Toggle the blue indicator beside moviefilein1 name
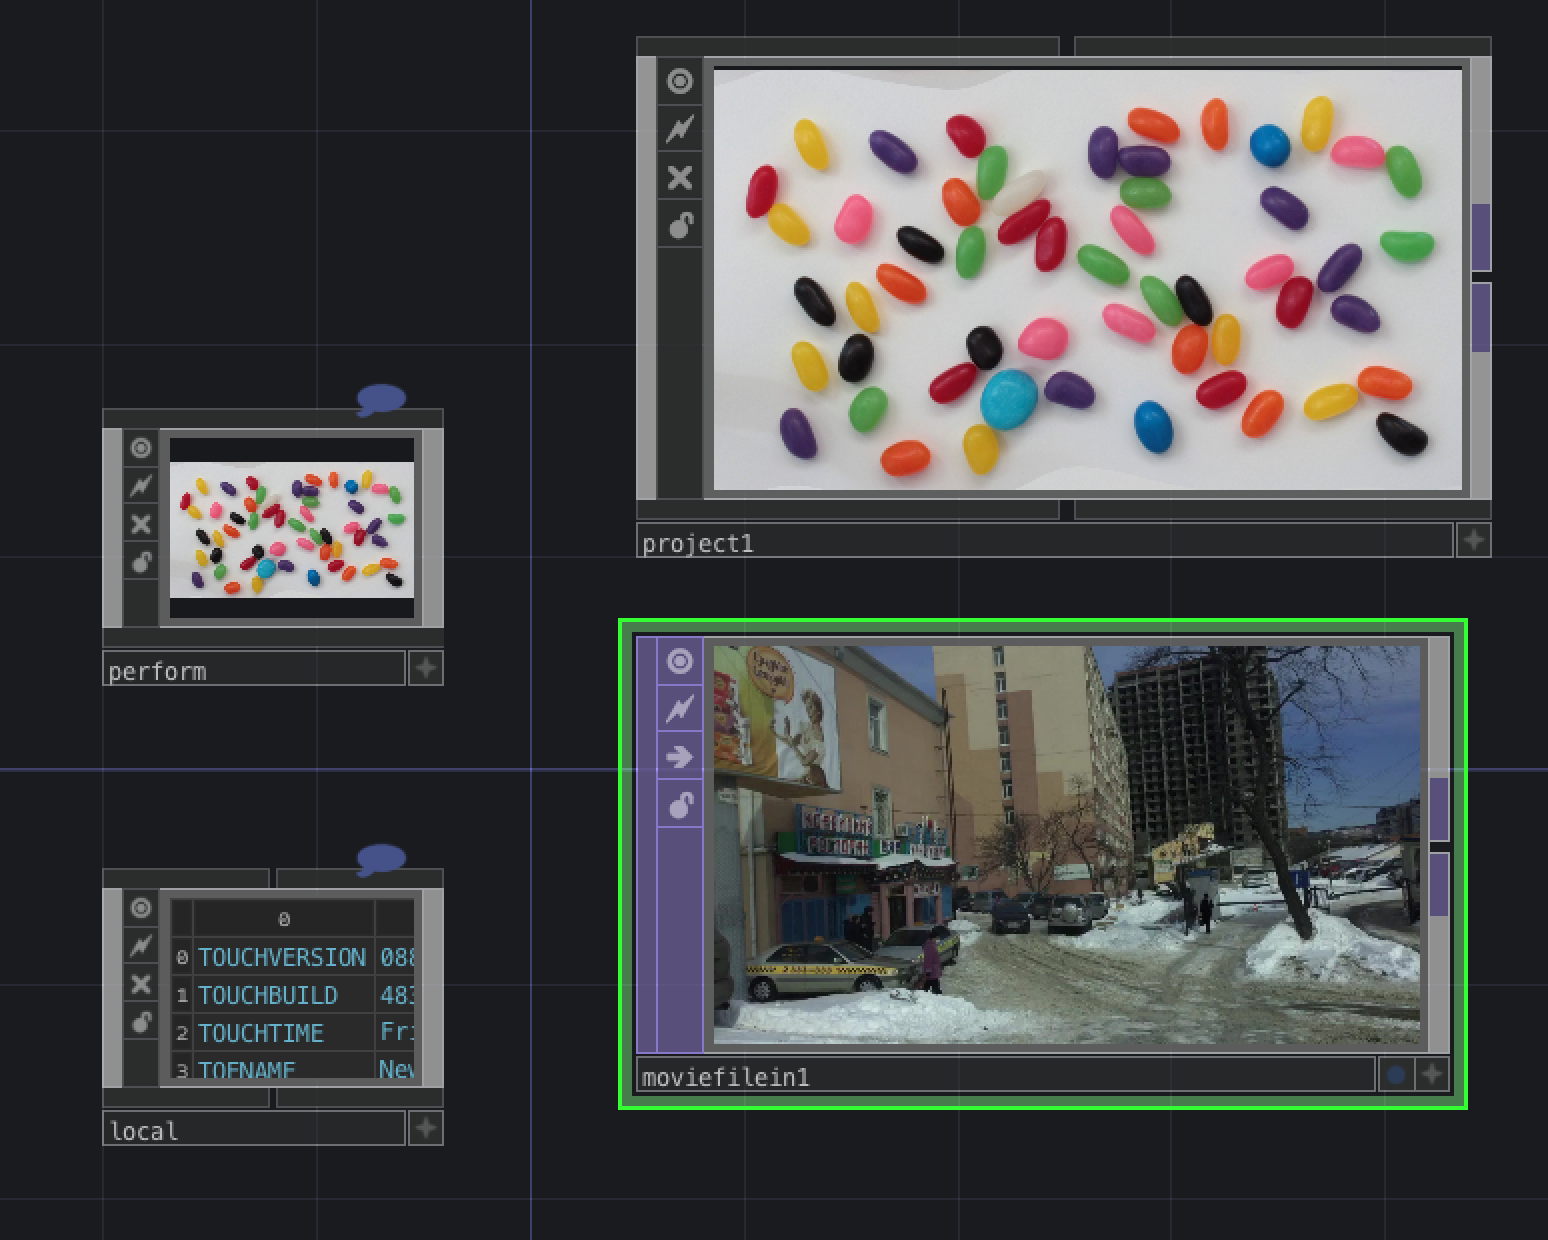 (x=1397, y=1073)
